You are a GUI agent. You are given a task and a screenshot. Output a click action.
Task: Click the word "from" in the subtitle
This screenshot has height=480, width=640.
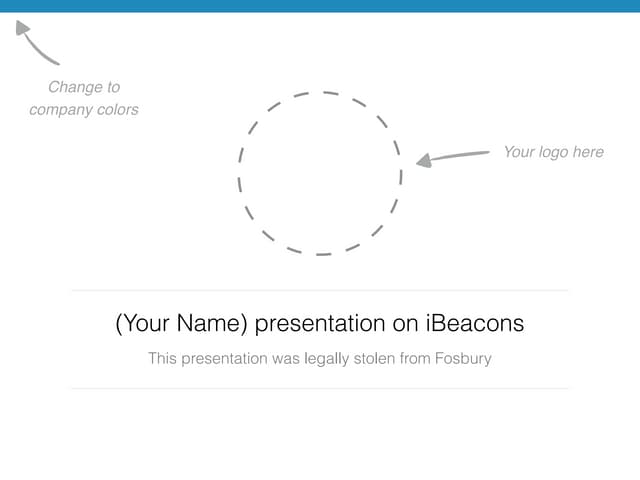click(x=415, y=357)
